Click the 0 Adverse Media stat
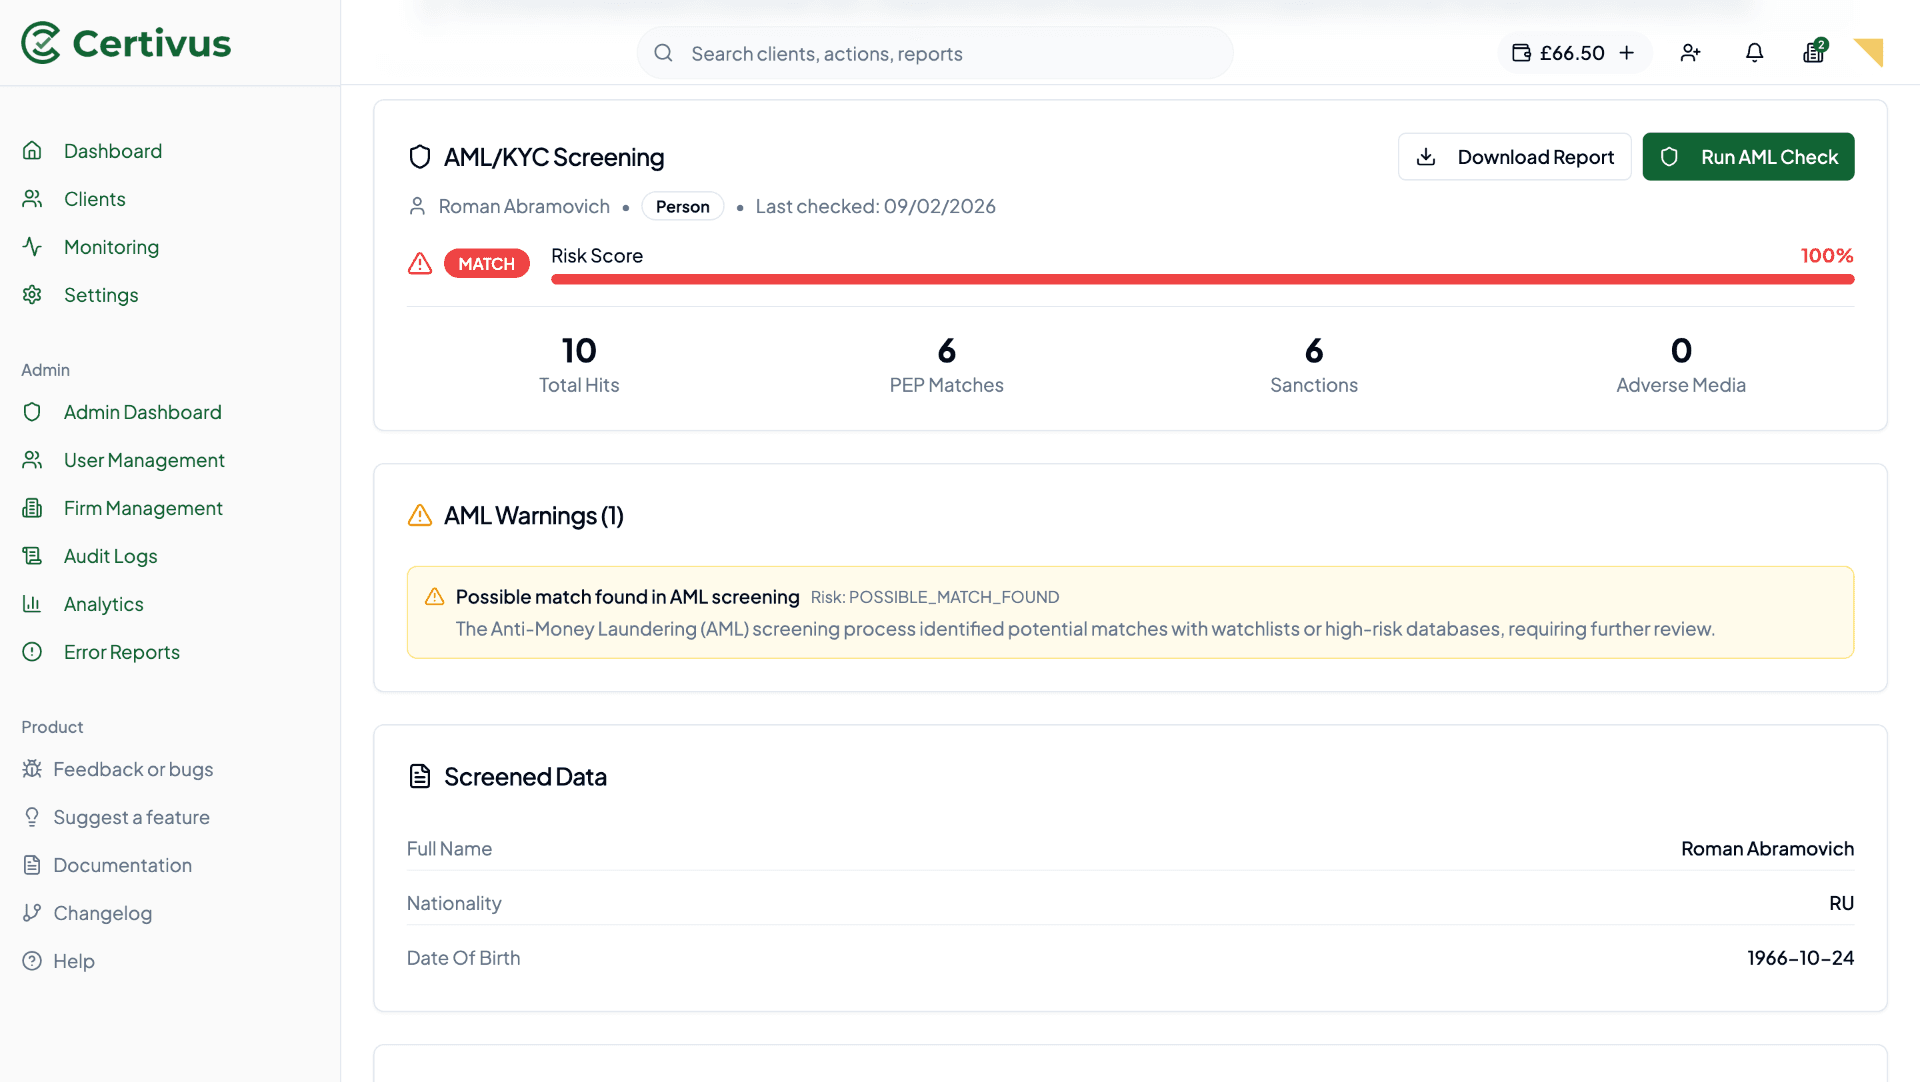Viewport: 1920px width, 1082px height. click(x=1681, y=366)
